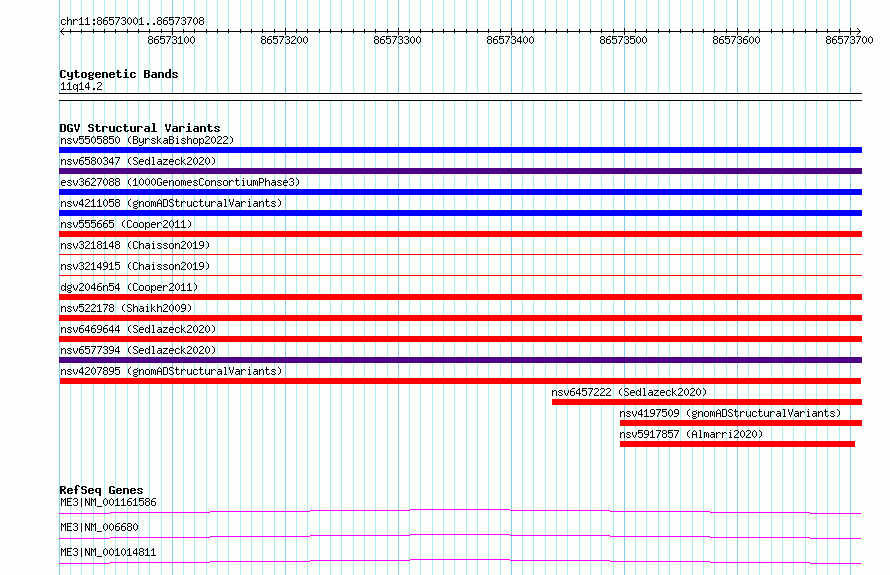This screenshot has height=575, width=890.
Task: Click the Cytogenetic Bands track title
Action: 119,74
